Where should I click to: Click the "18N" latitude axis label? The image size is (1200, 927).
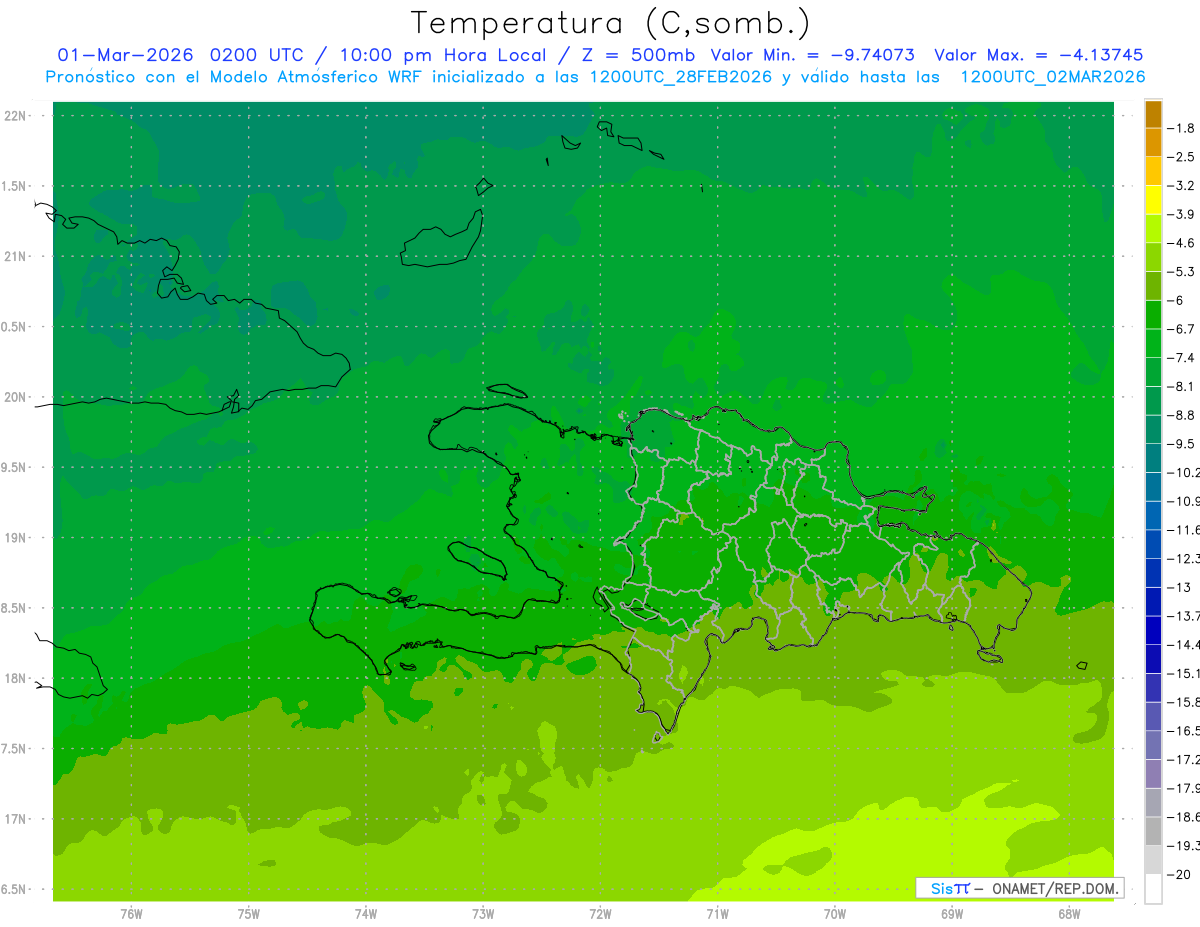coord(16,678)
